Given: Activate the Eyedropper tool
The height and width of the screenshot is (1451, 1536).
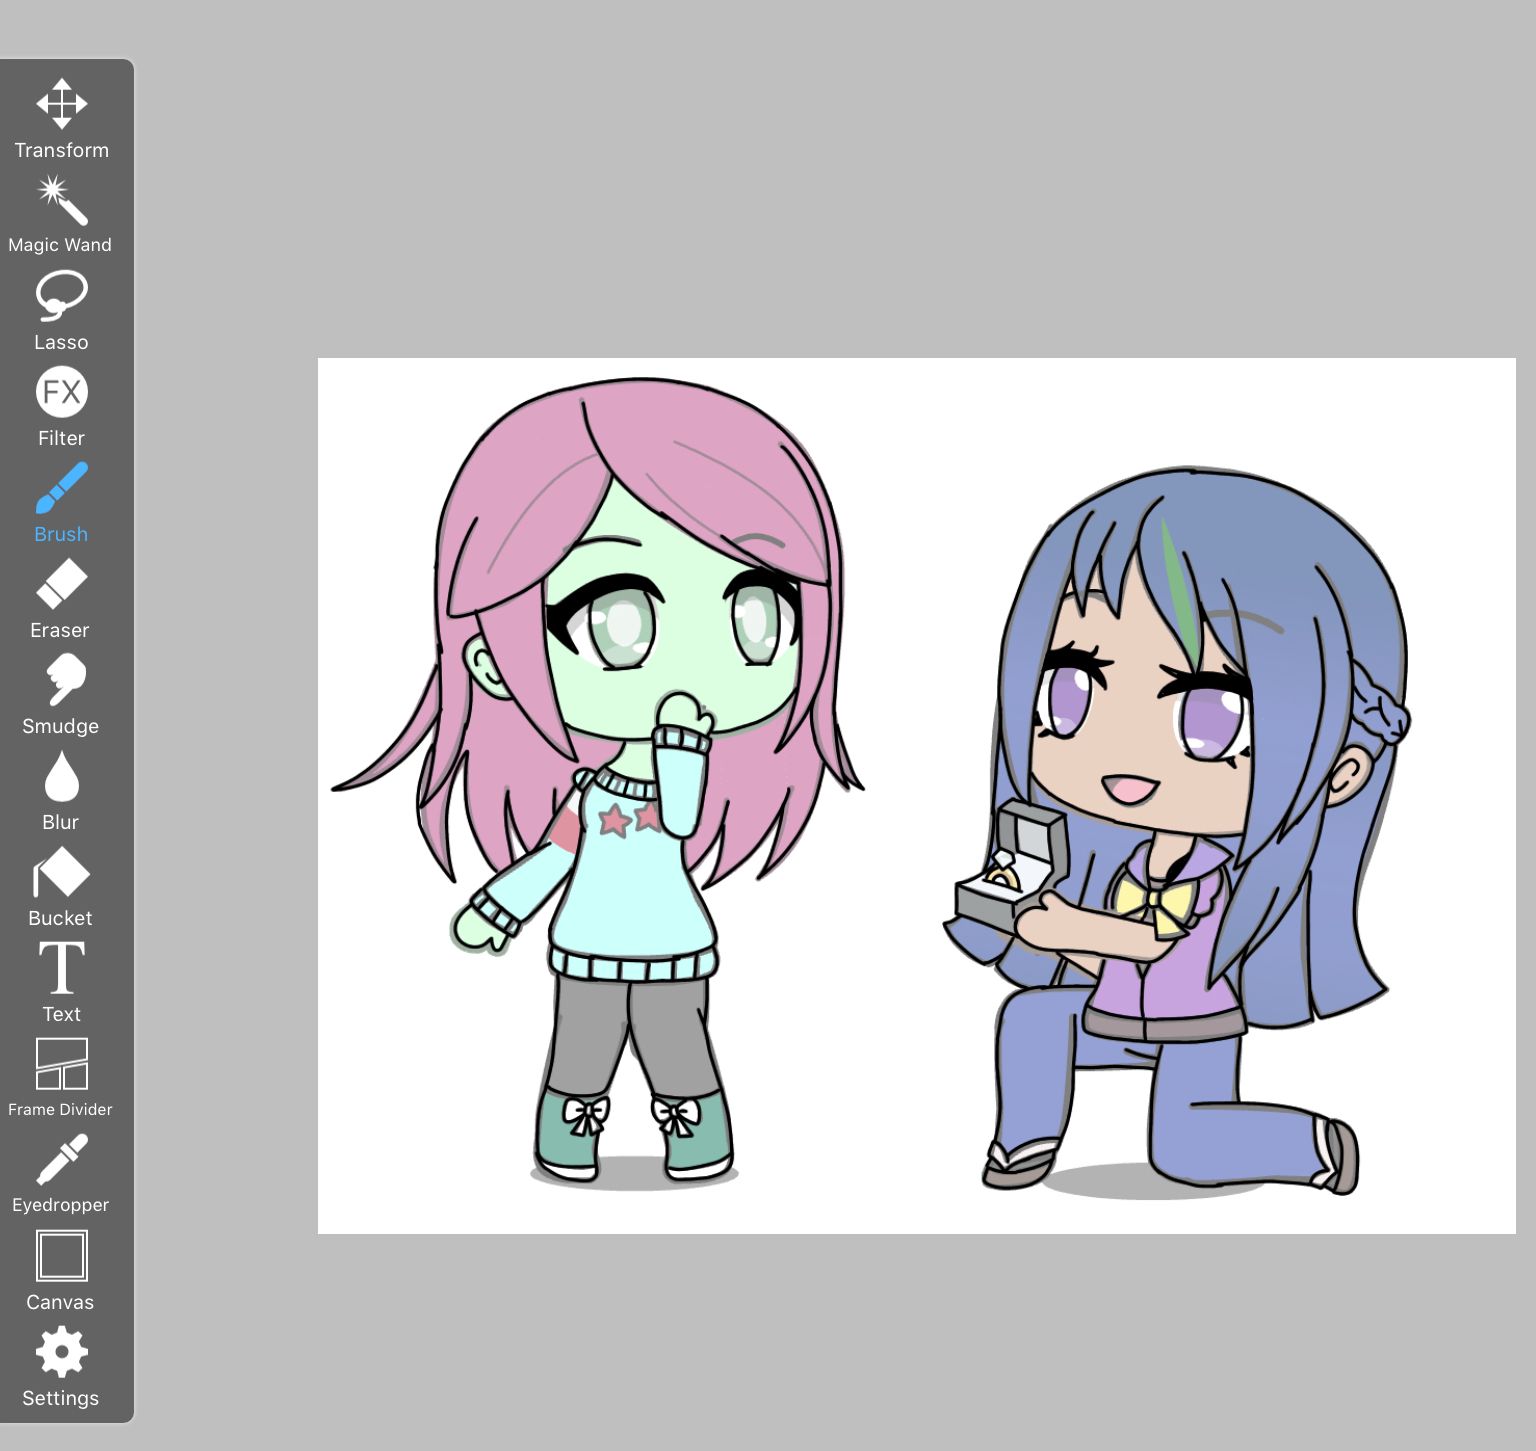Looking at the screenshot, I should (x=61, y=1173).
